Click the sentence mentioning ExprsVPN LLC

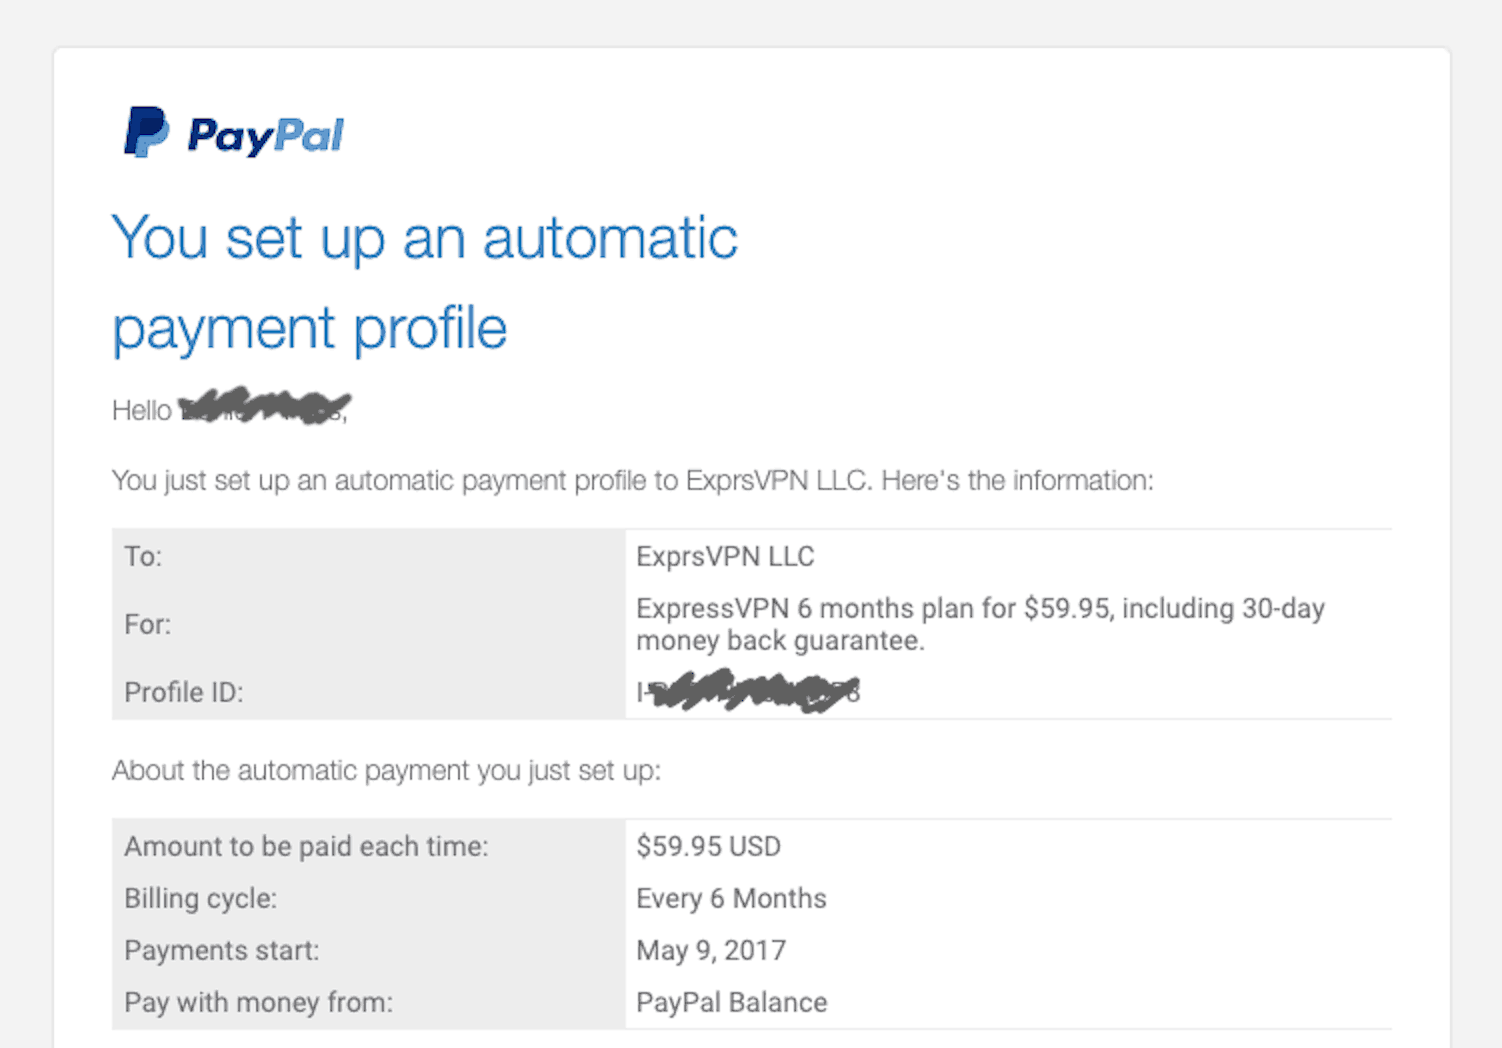633,481
